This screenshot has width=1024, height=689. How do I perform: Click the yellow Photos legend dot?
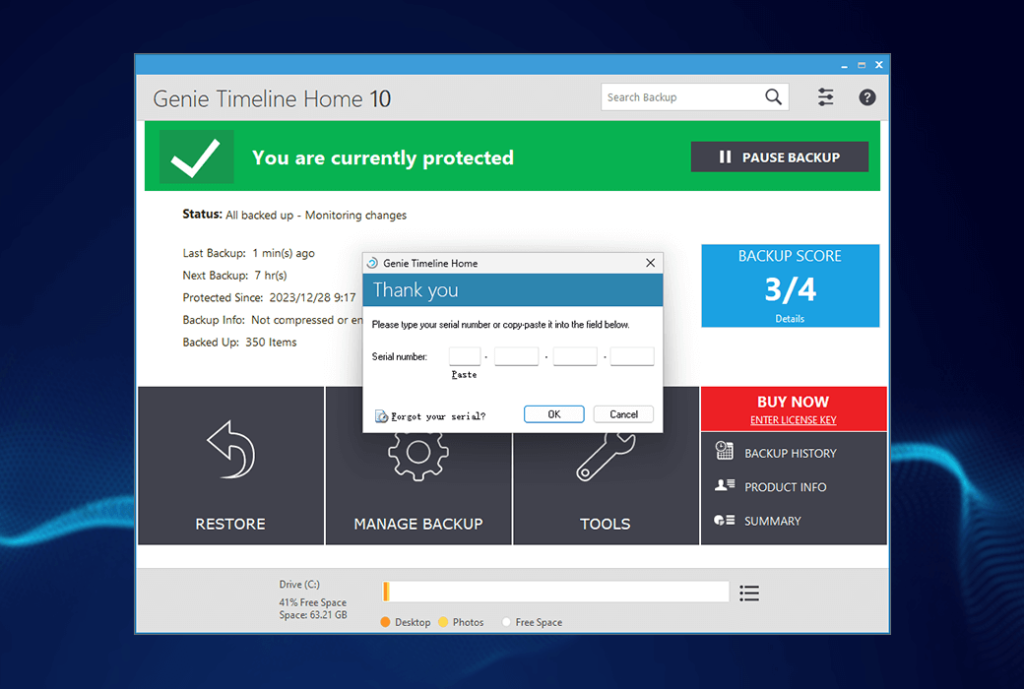tap(443, 622)
